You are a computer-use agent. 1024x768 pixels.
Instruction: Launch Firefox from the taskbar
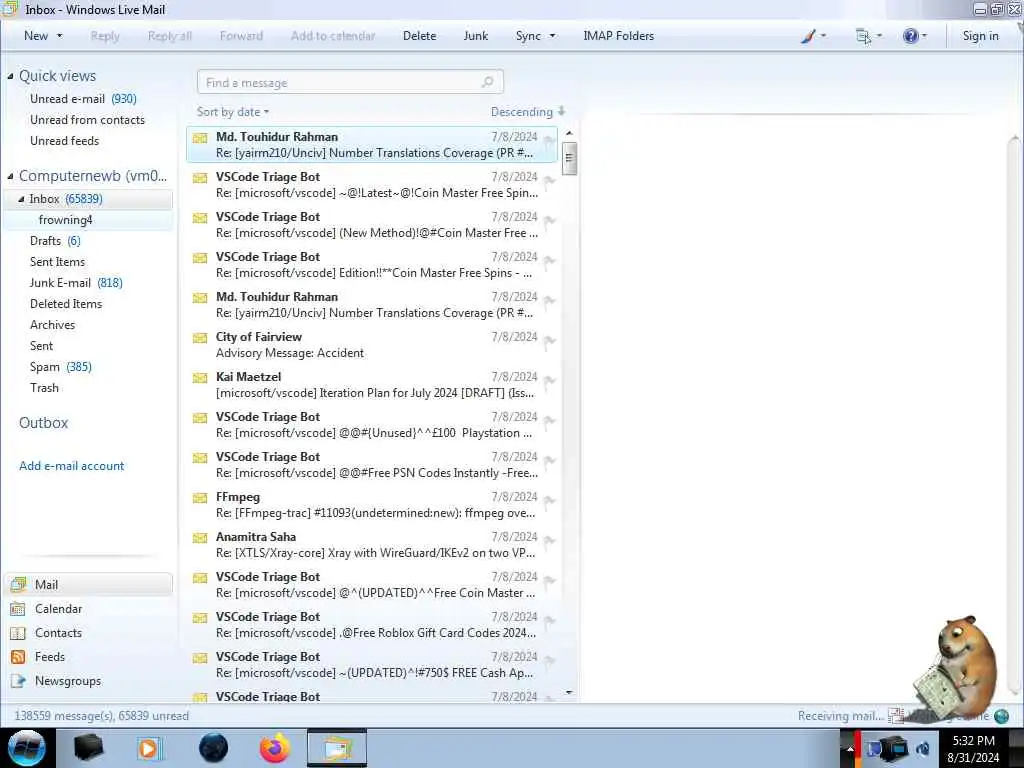(x=275, y=748)
